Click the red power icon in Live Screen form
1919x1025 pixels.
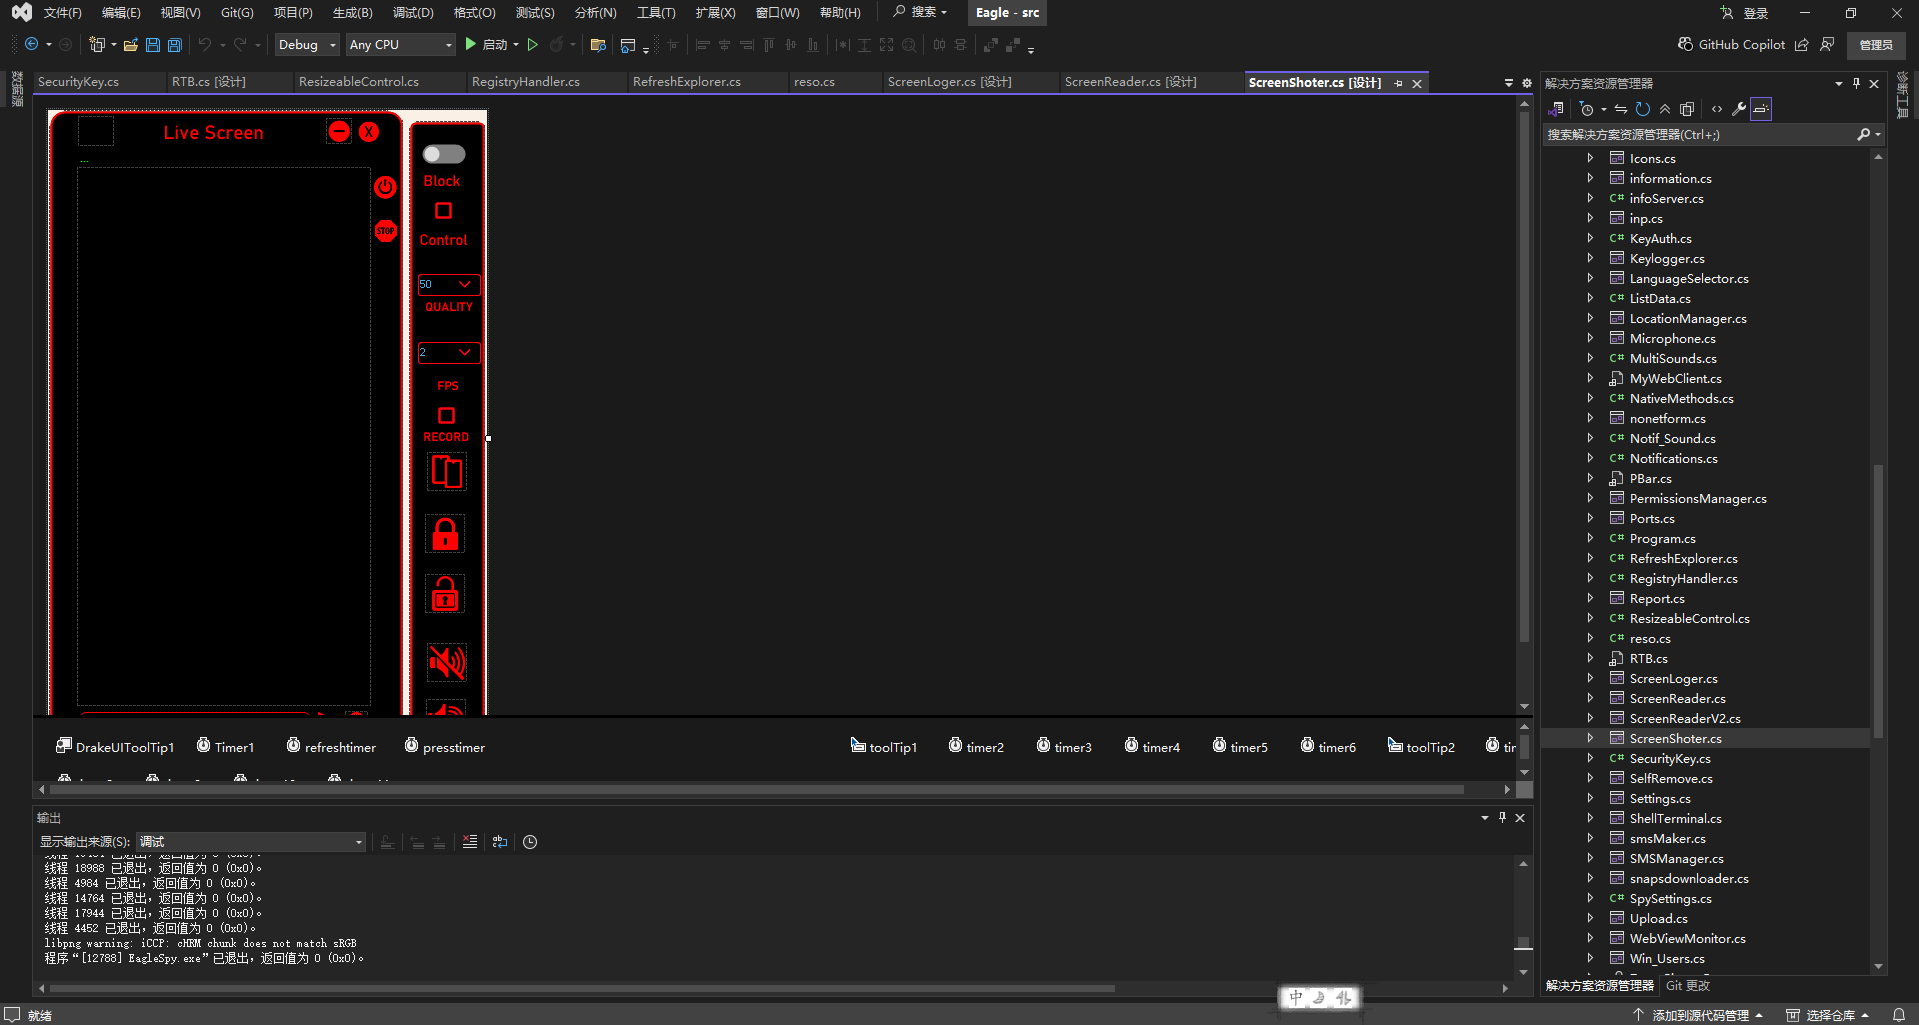(385, 187)
